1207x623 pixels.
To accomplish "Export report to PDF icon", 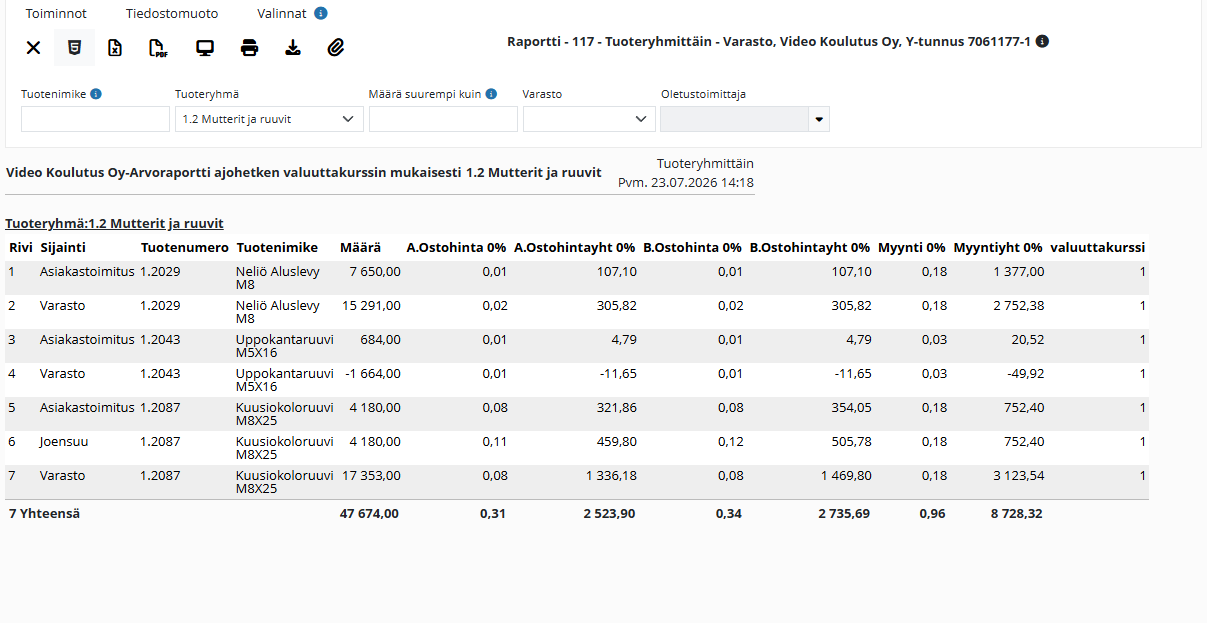I will tap(158, 47).
